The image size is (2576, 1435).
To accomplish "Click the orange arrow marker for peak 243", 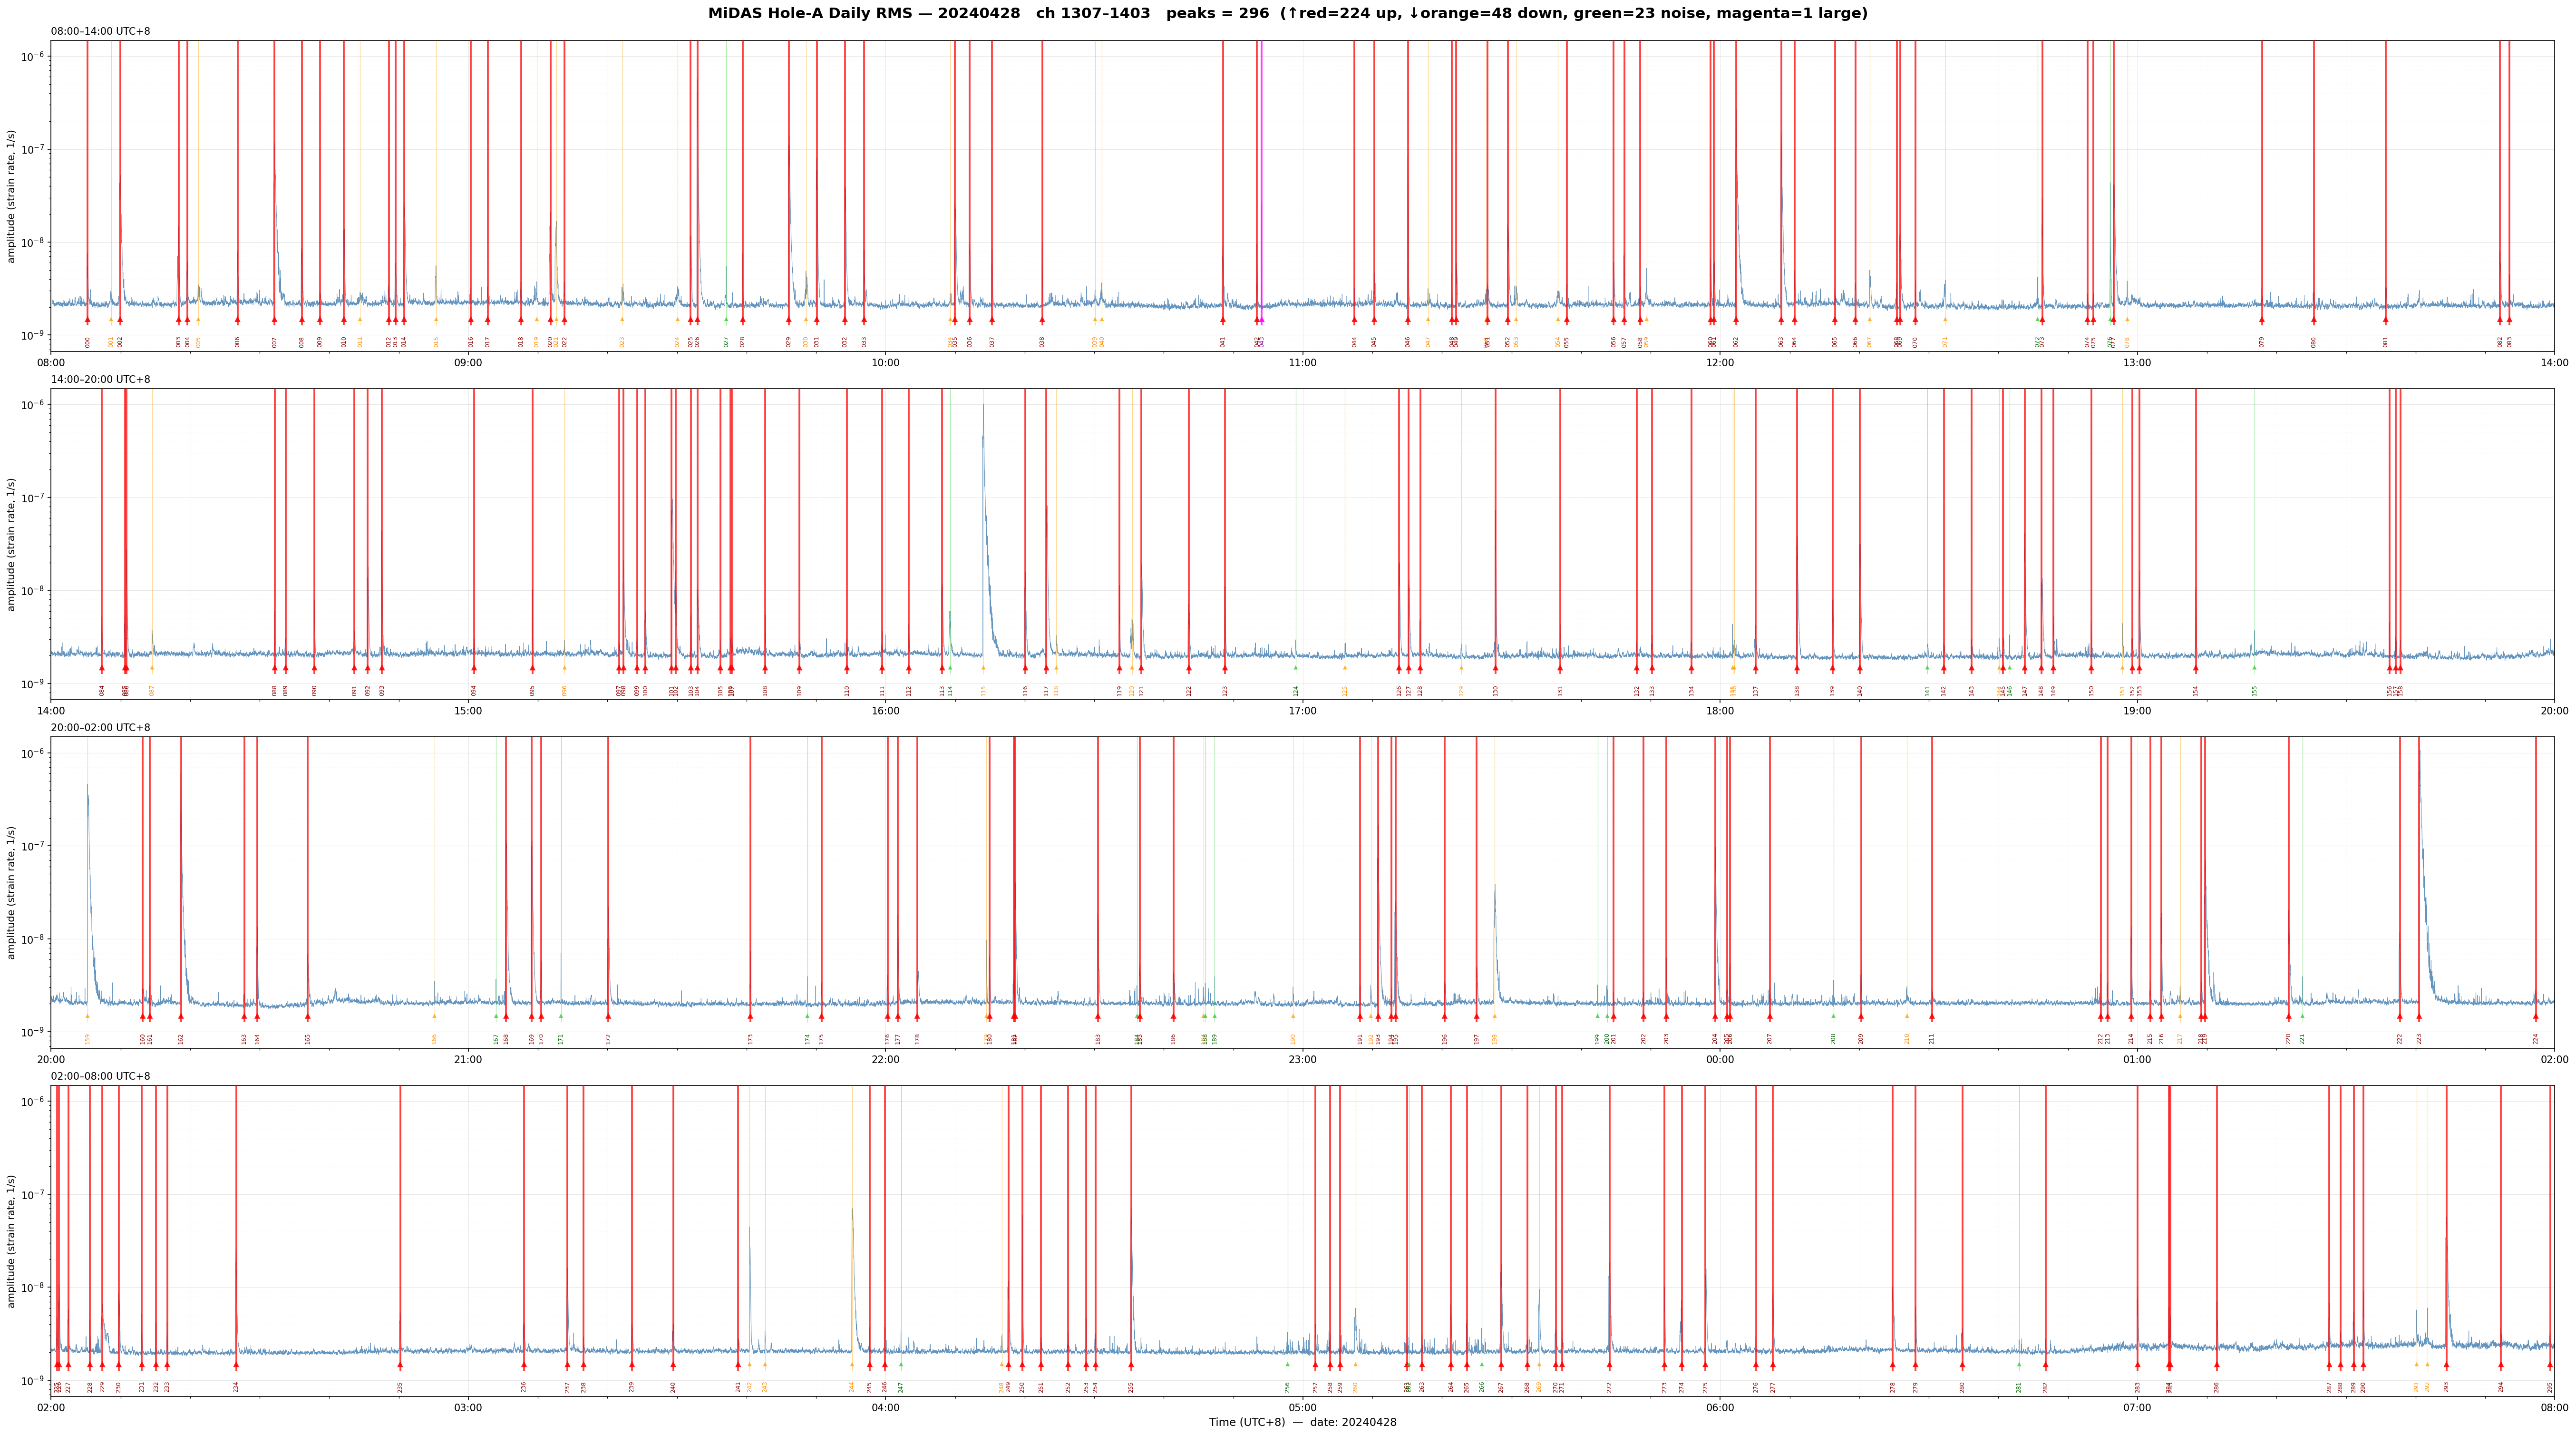I will tap(765, 1365).
